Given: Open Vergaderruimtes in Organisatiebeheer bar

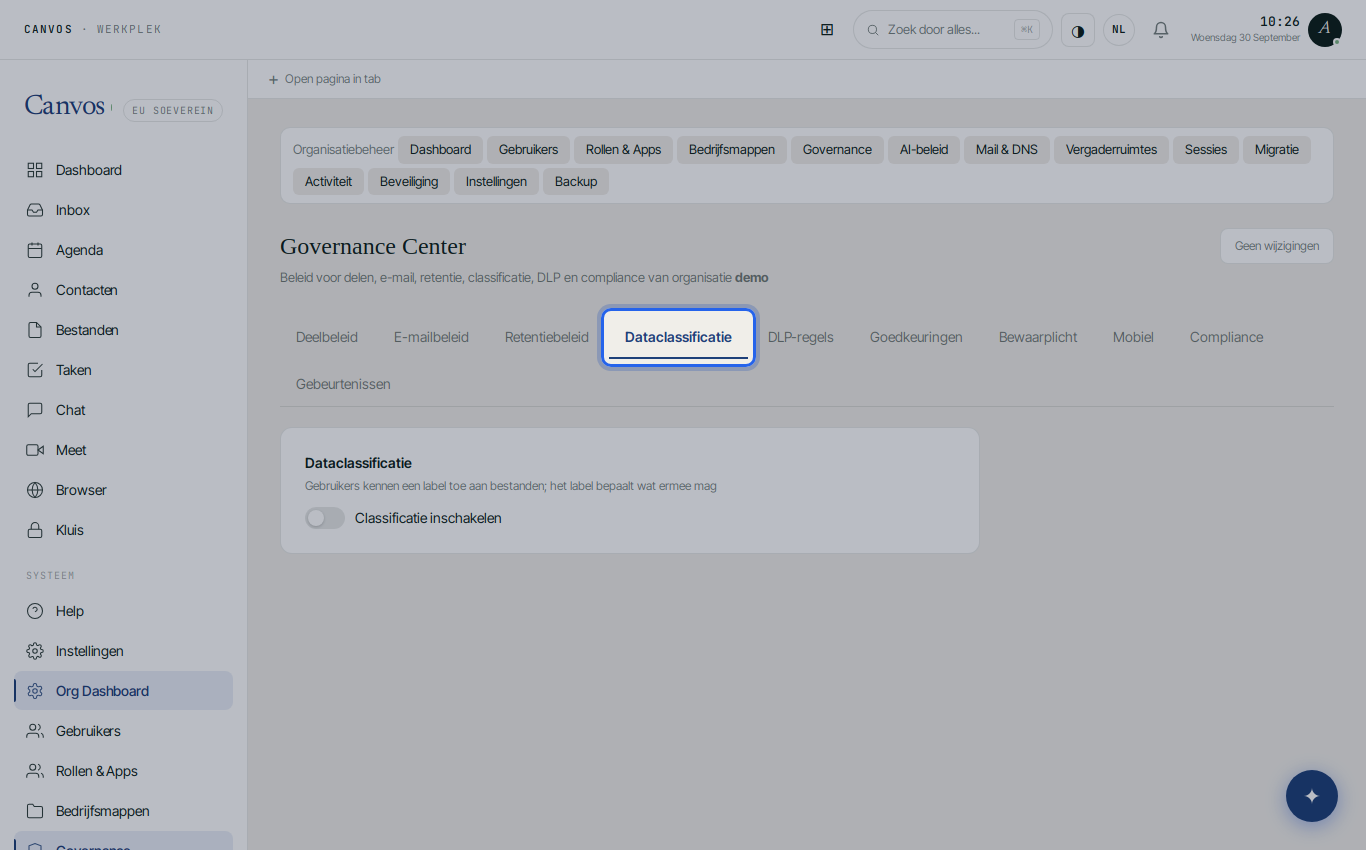Looking at the screenshot, I should (x=1111, y=150).
